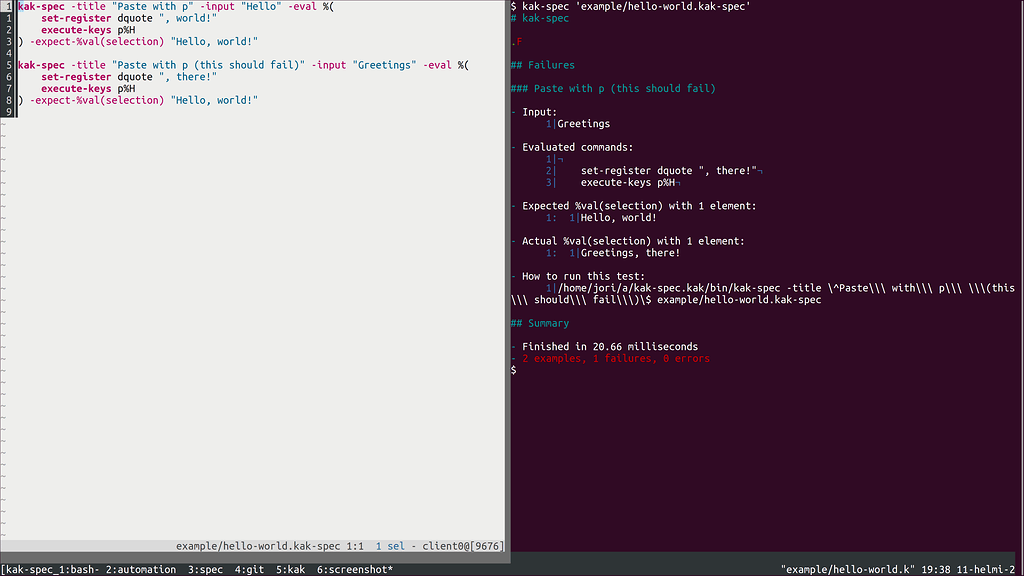
Task: Click the execute-keys p%H command on line 7
Action: [89, 88]
